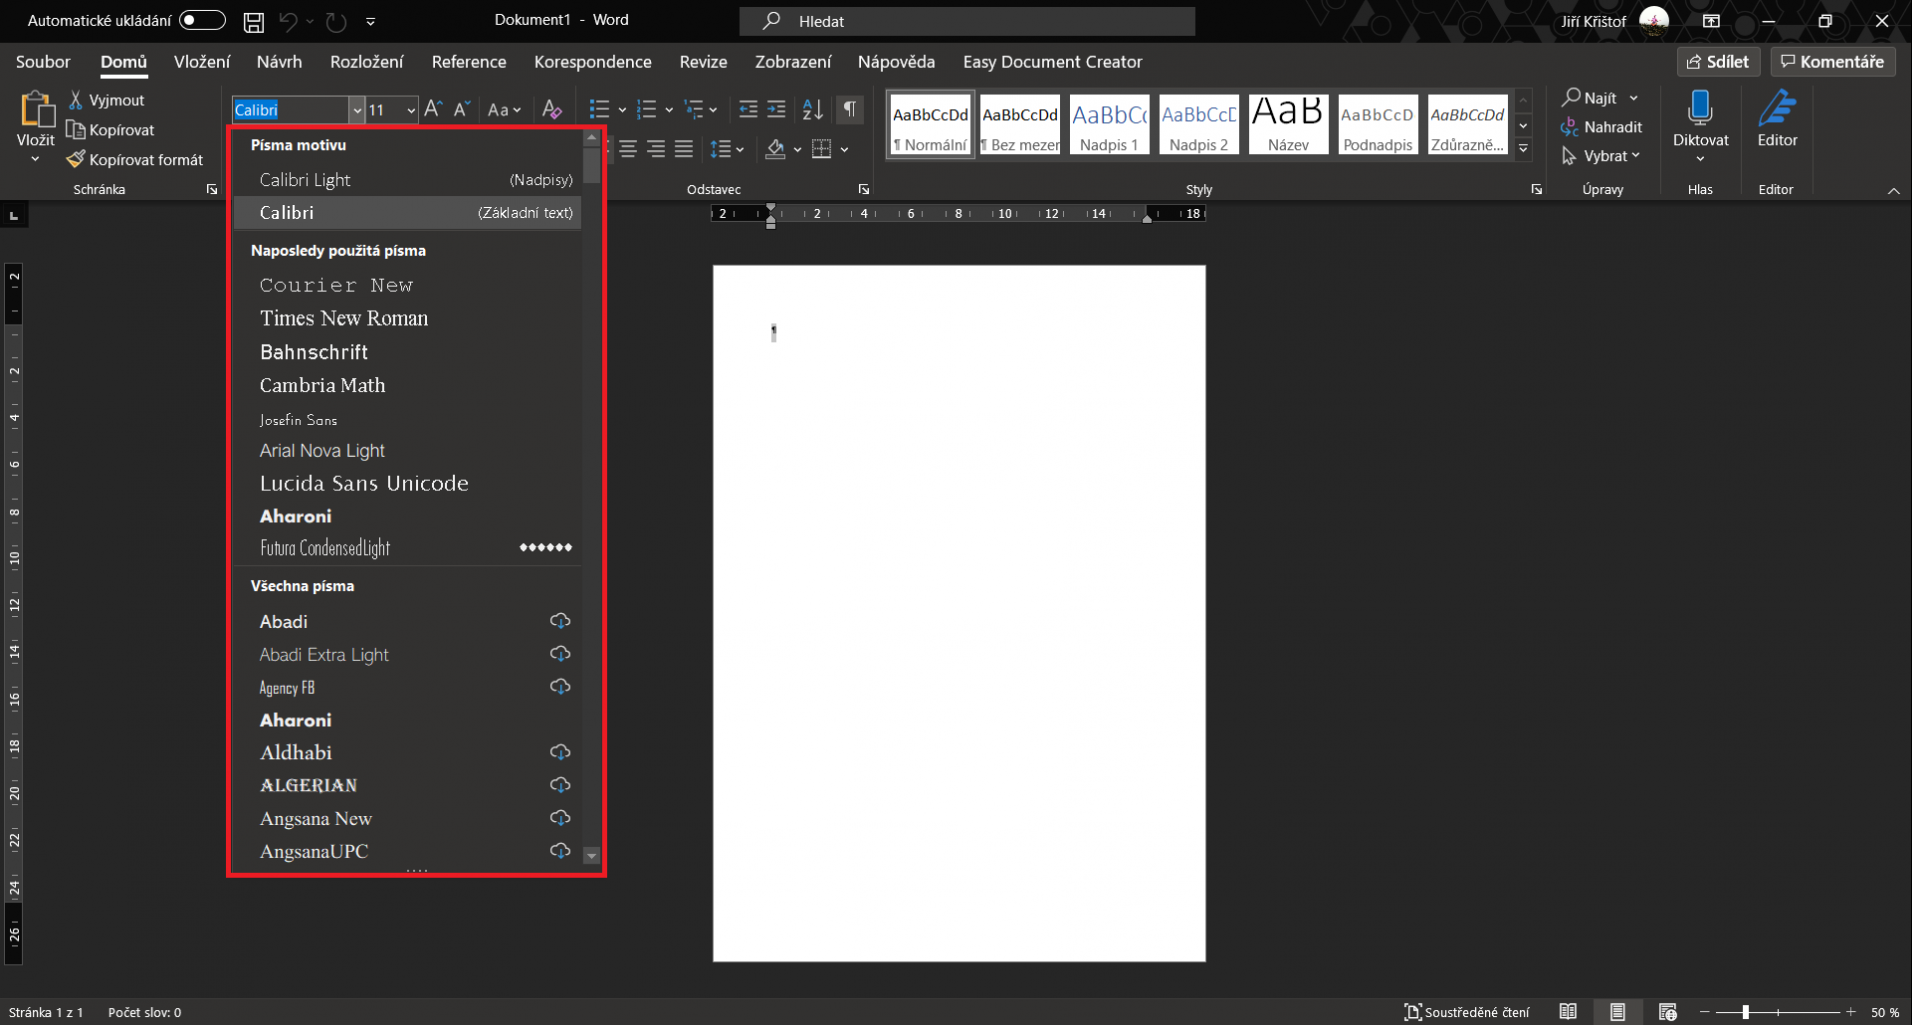Click the Increase font size icon

point(433,109)
